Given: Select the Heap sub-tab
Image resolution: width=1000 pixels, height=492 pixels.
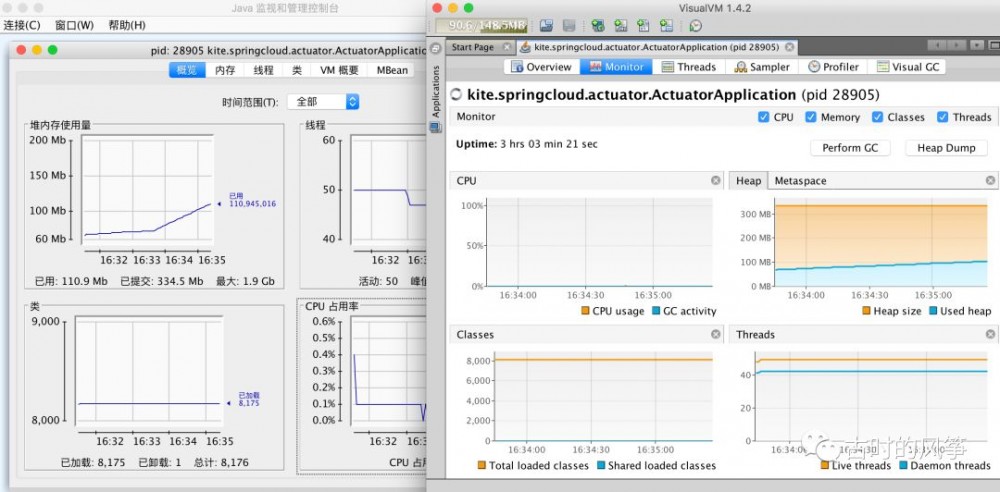Looking at the screenshot, I should (x=748, y=181).
